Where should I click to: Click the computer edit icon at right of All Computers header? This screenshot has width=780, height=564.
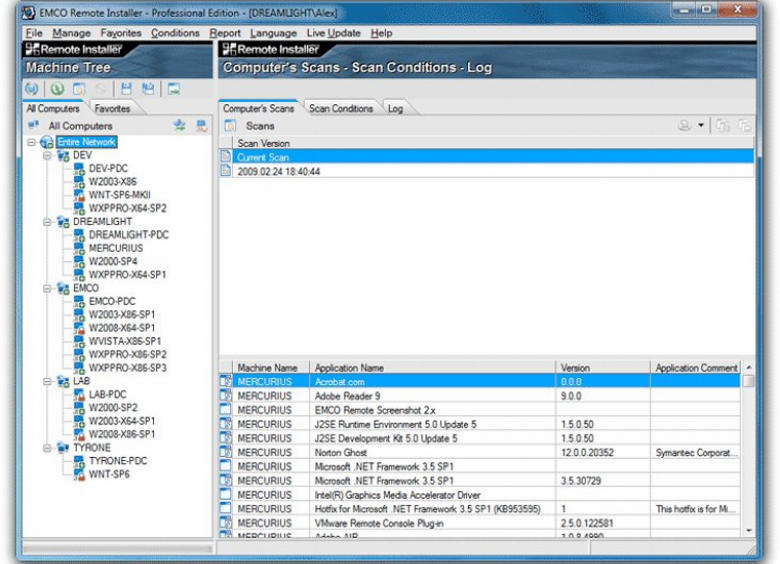pyautogui.click(x=201, y=125)
